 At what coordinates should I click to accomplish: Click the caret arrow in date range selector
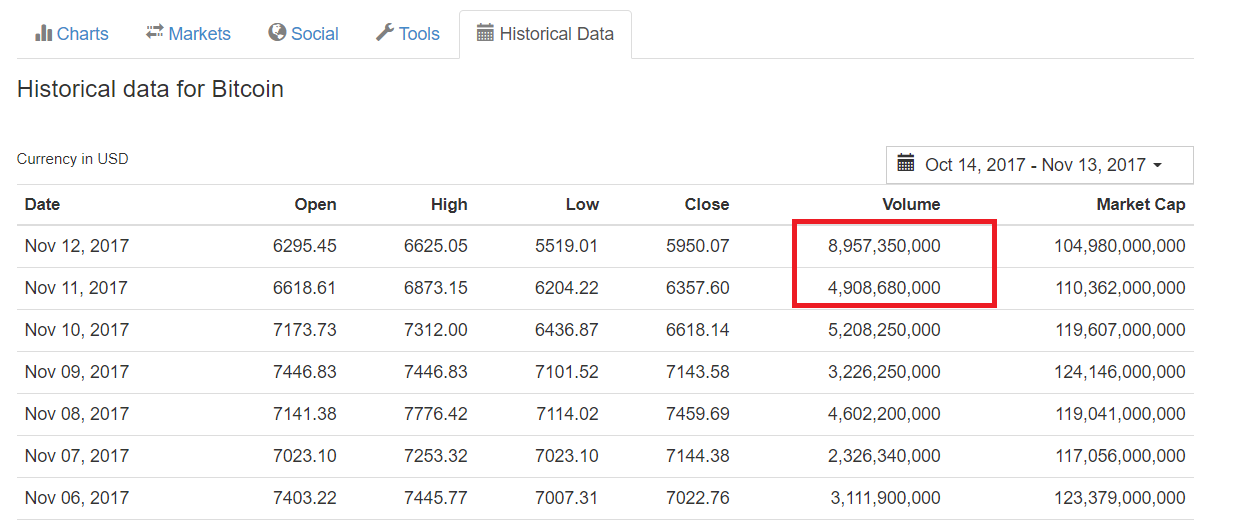tap(1158, 165)
